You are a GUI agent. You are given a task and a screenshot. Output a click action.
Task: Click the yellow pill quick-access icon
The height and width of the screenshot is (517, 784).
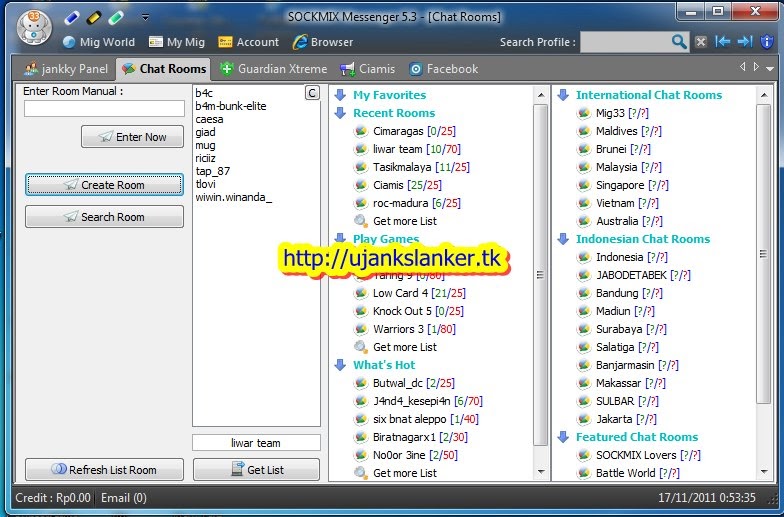point(94,18)
